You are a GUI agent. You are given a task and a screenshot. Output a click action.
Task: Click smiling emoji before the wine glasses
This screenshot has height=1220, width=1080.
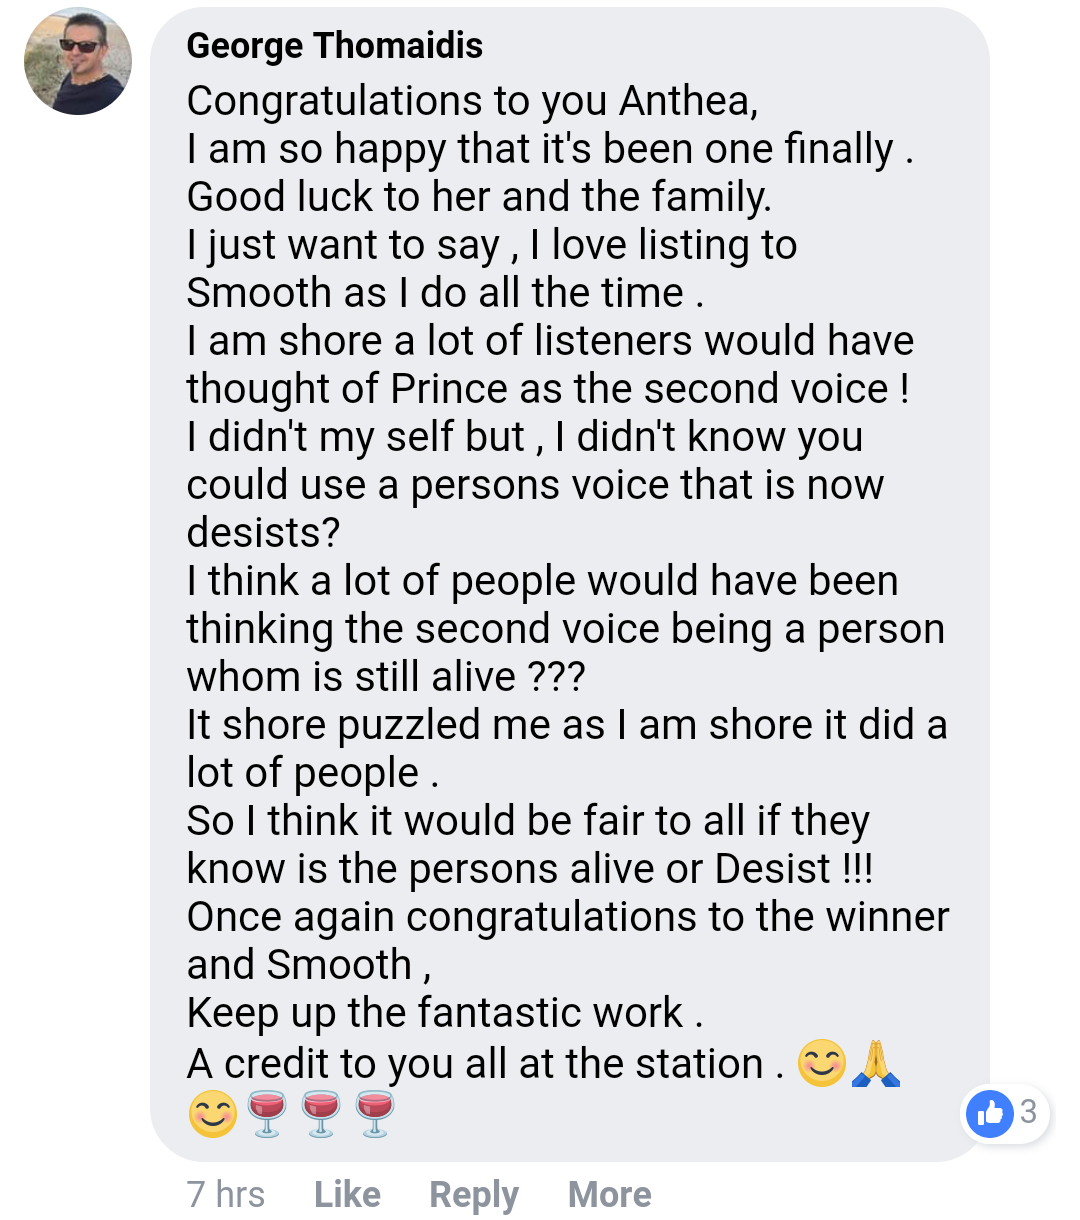(213, 1113)
